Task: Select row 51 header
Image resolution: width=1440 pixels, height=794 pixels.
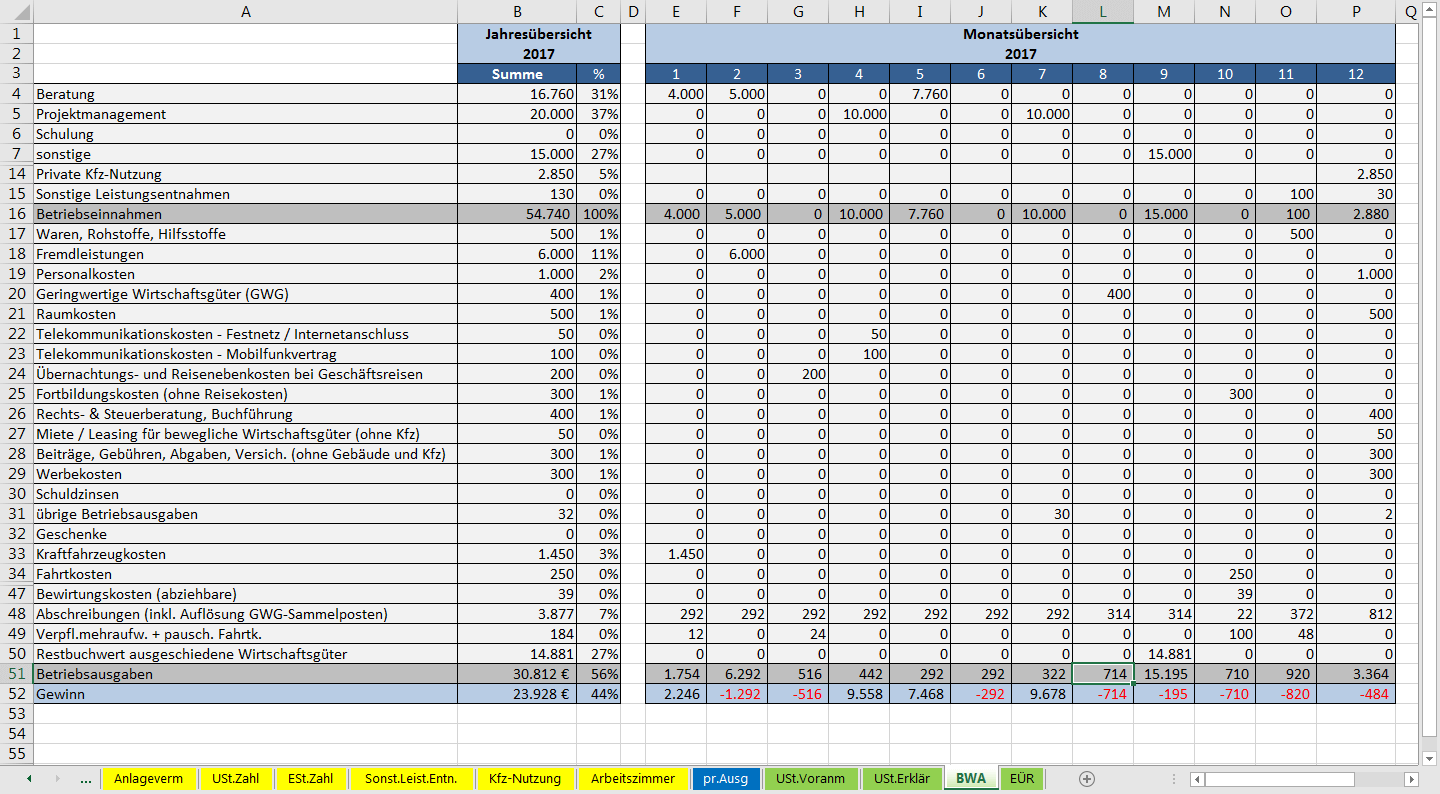Action: 16,674
